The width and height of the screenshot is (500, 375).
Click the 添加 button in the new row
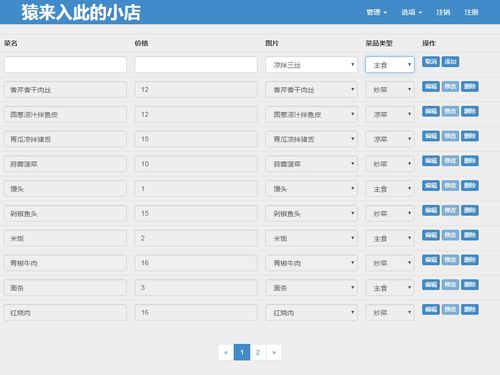coord(450,62)
